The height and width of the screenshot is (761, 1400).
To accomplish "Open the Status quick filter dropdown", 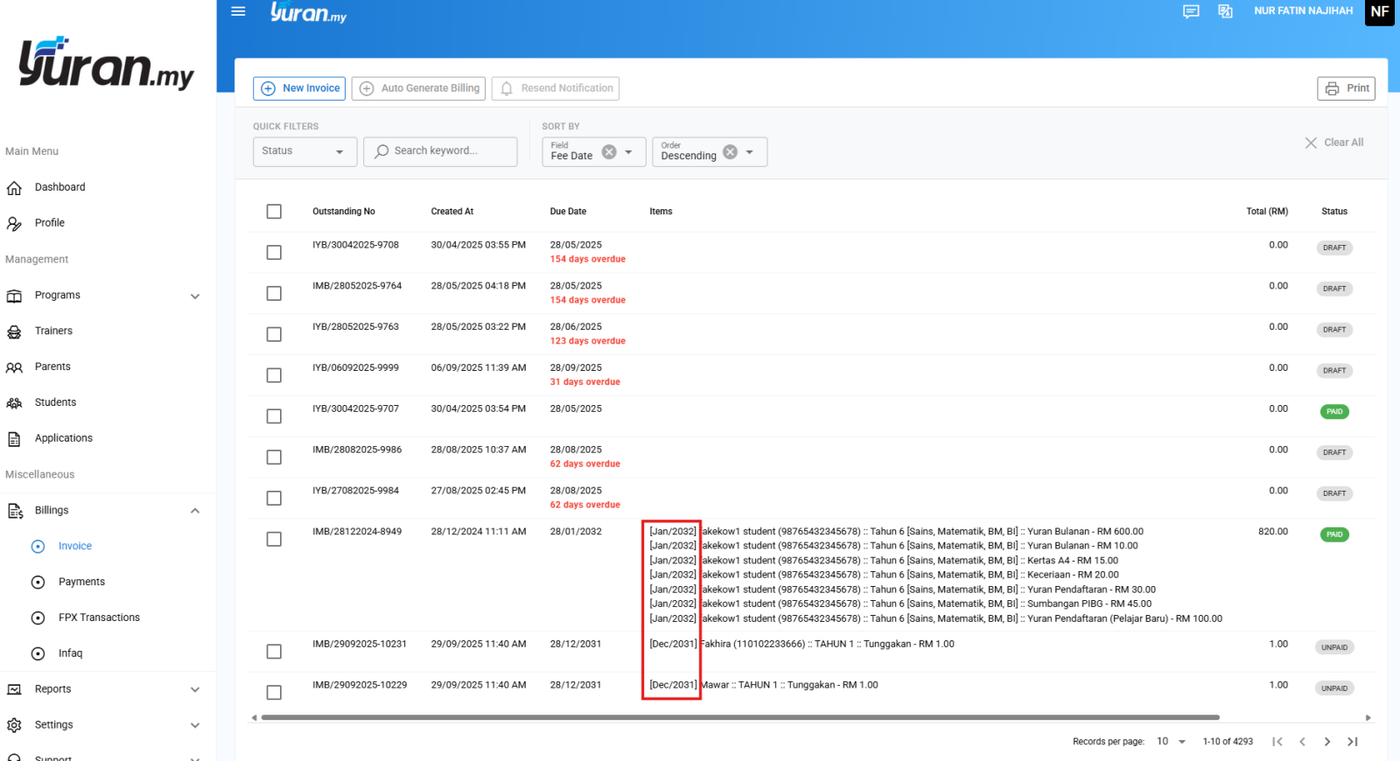I will pos(304,151).
